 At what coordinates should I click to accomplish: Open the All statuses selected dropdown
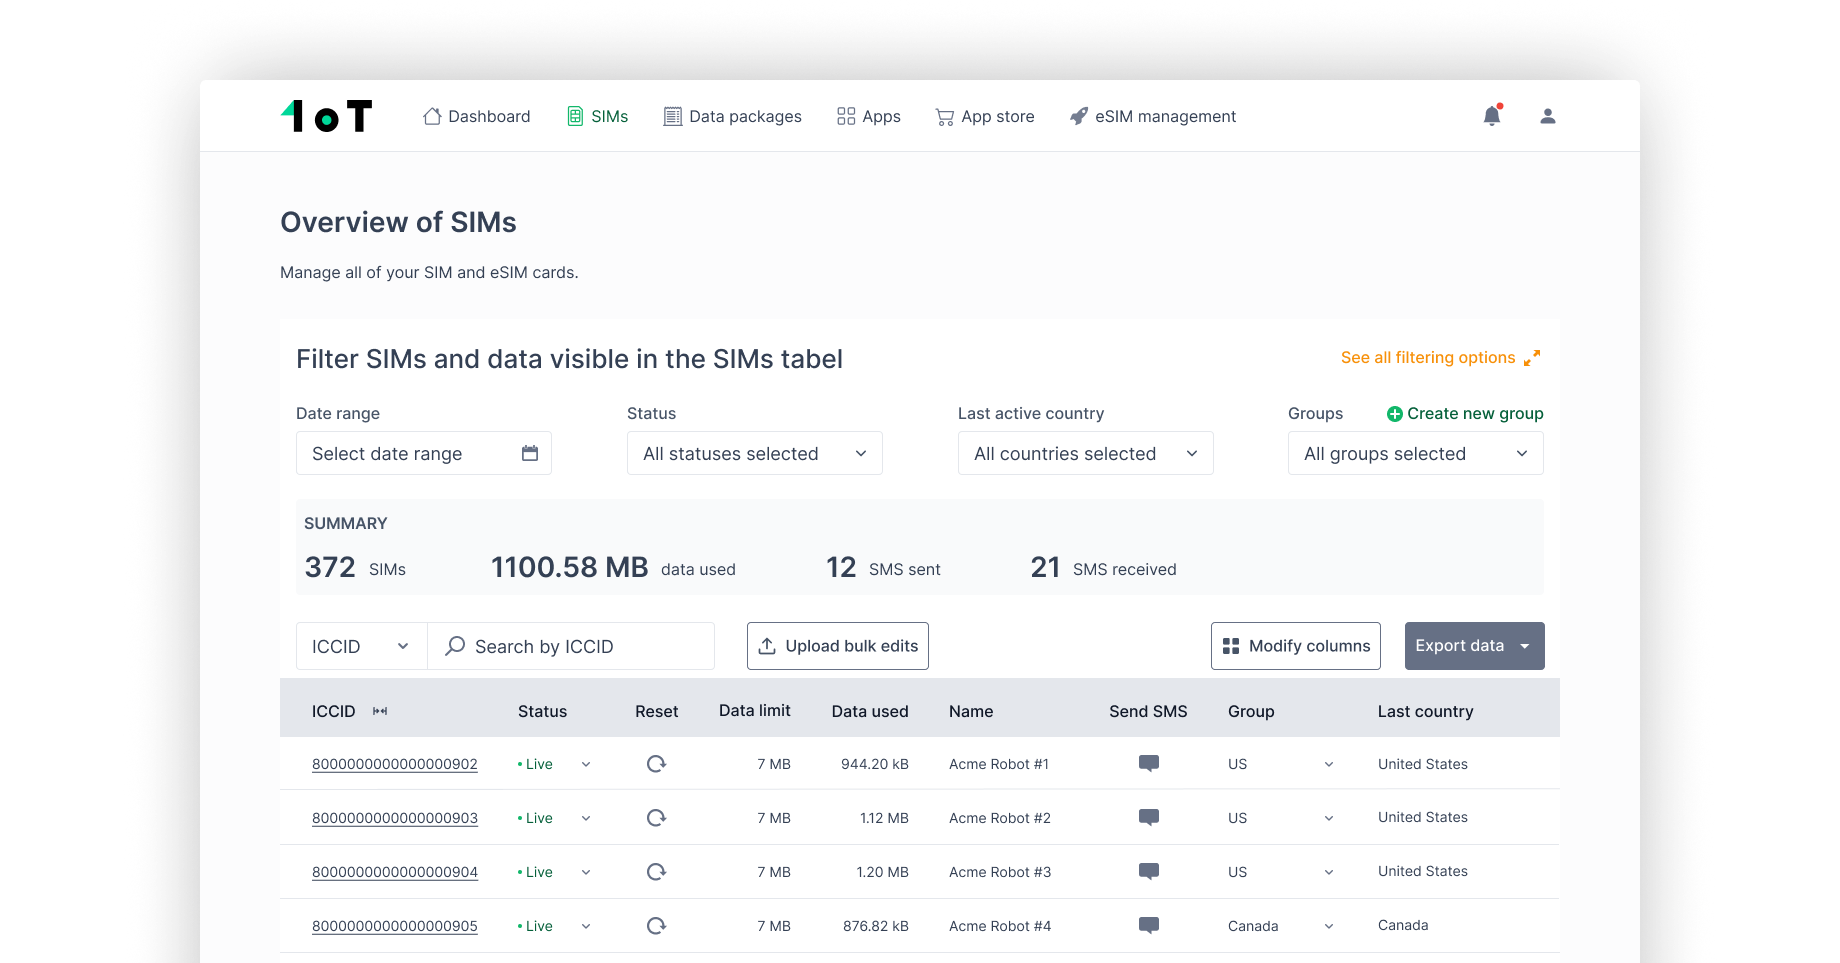pyautogui.click(x=755, y=453)
